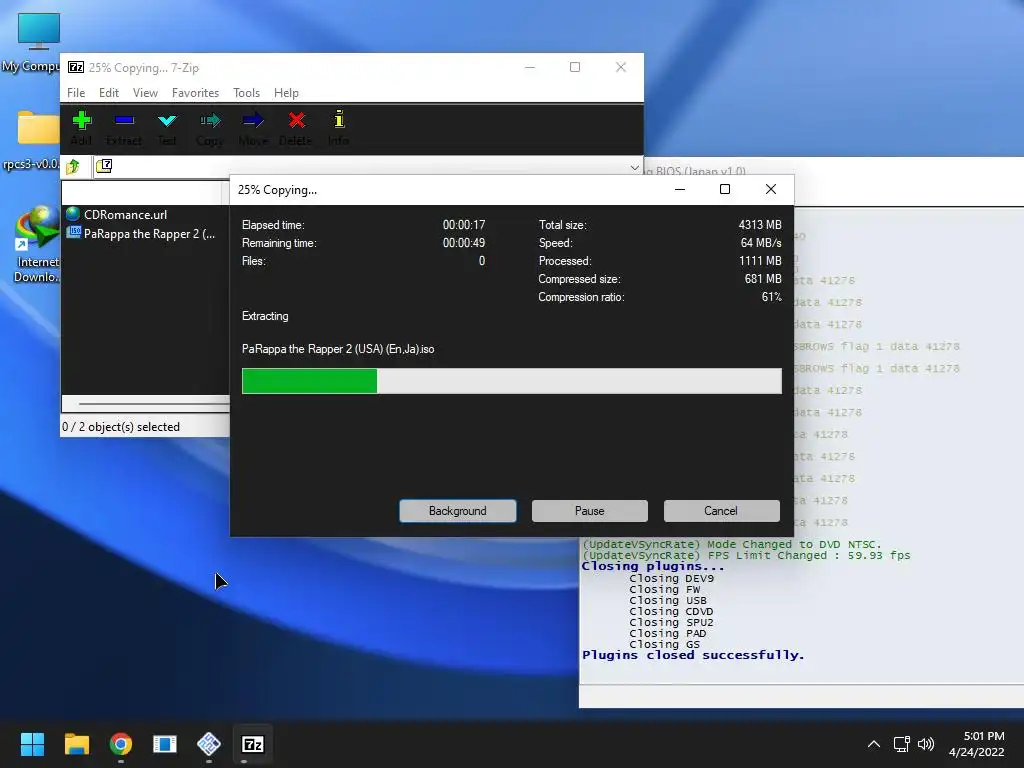
Task: Open the Help menu
Action: (286, 93)
